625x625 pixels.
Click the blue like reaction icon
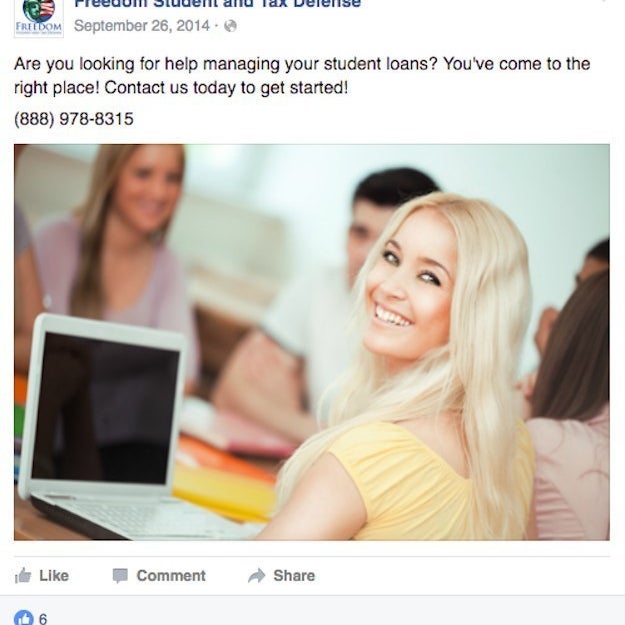point(24,618)
